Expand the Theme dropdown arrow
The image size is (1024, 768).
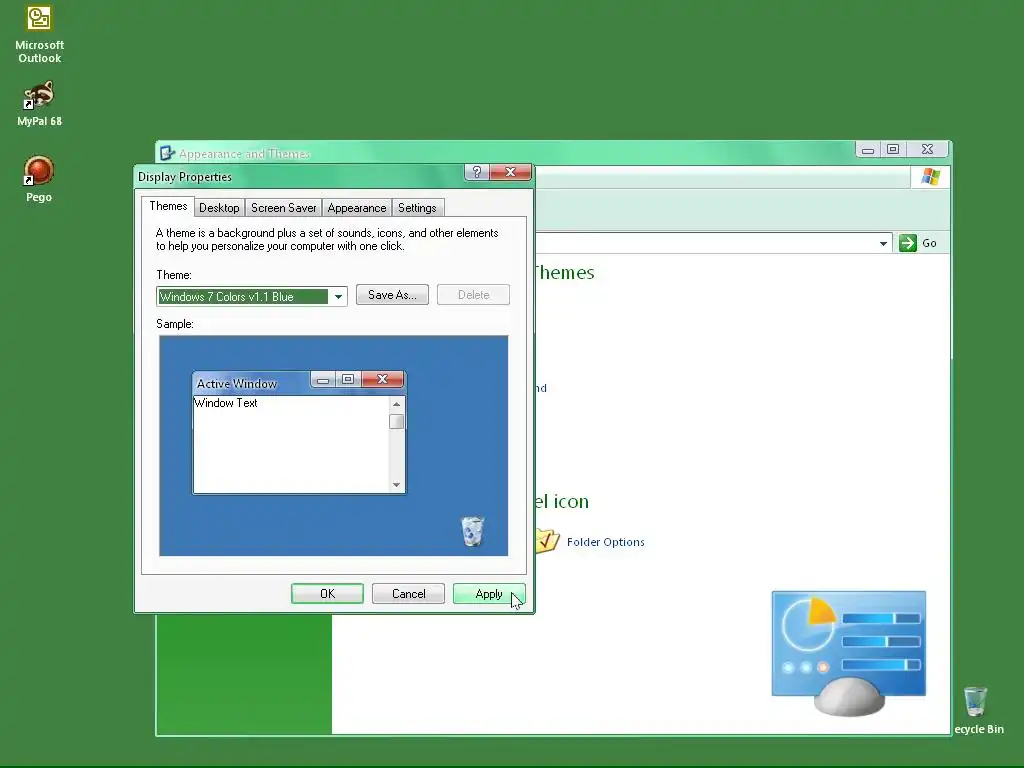(x=338, y=296)
